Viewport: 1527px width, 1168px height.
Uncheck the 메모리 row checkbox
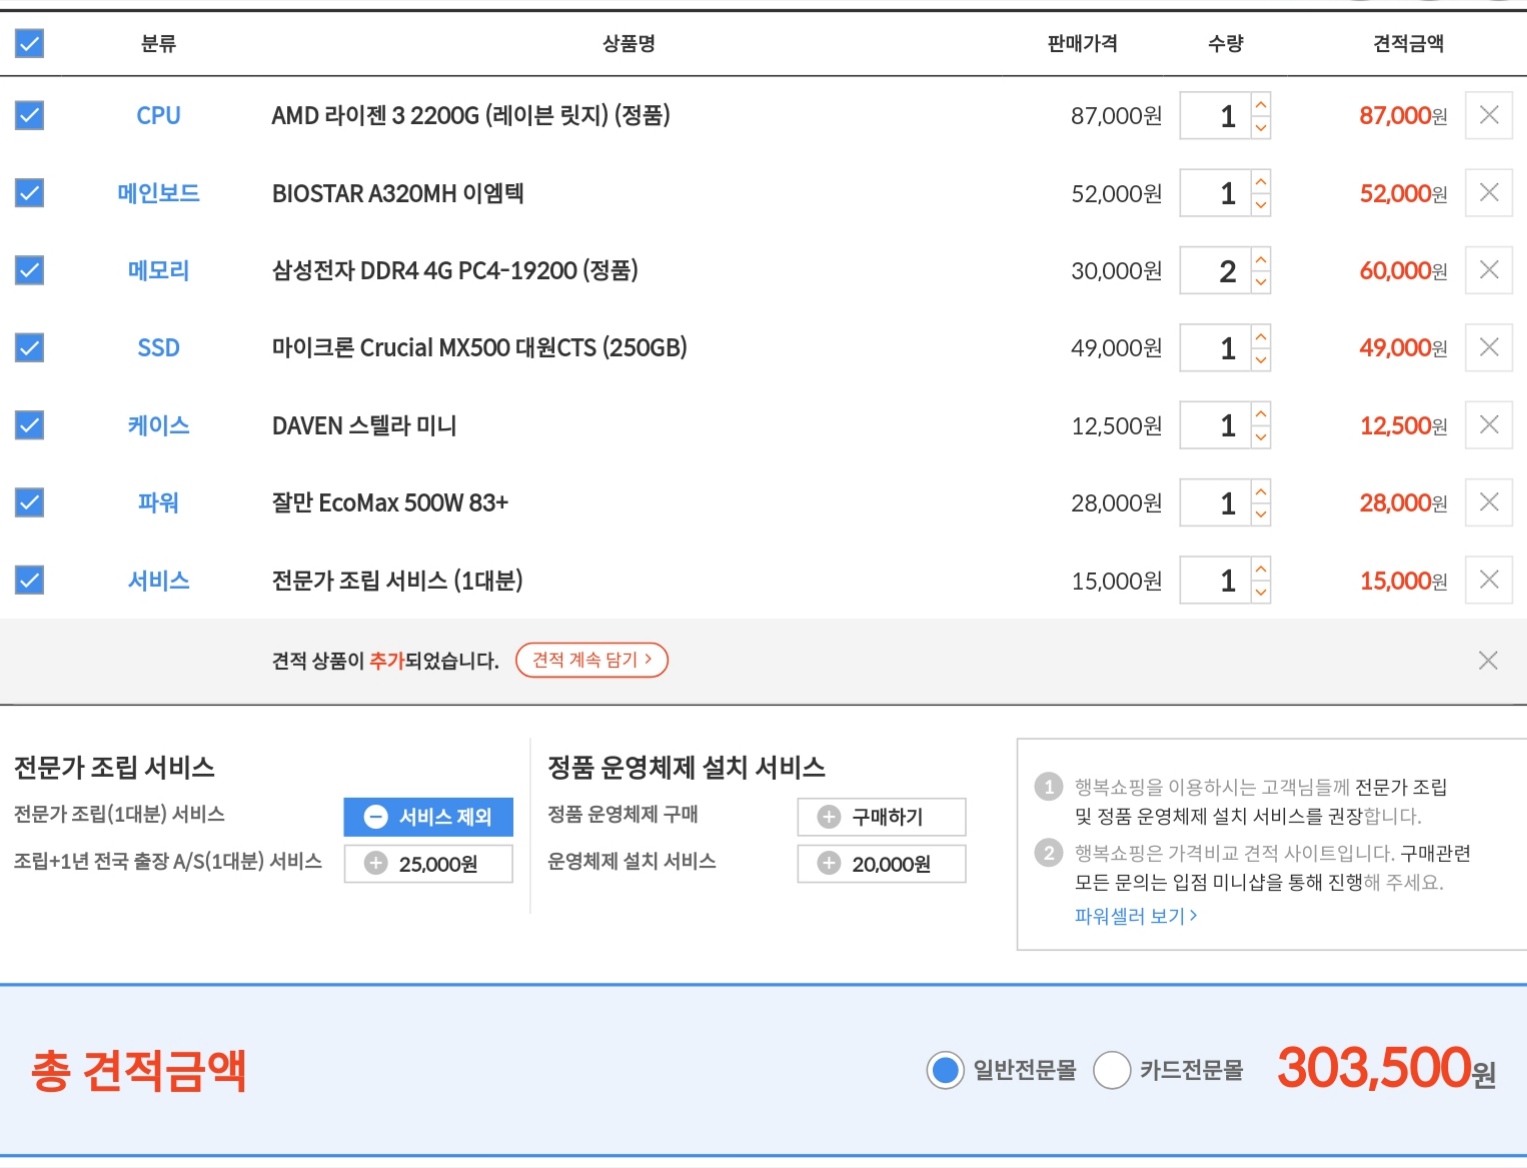click(30, 270)
